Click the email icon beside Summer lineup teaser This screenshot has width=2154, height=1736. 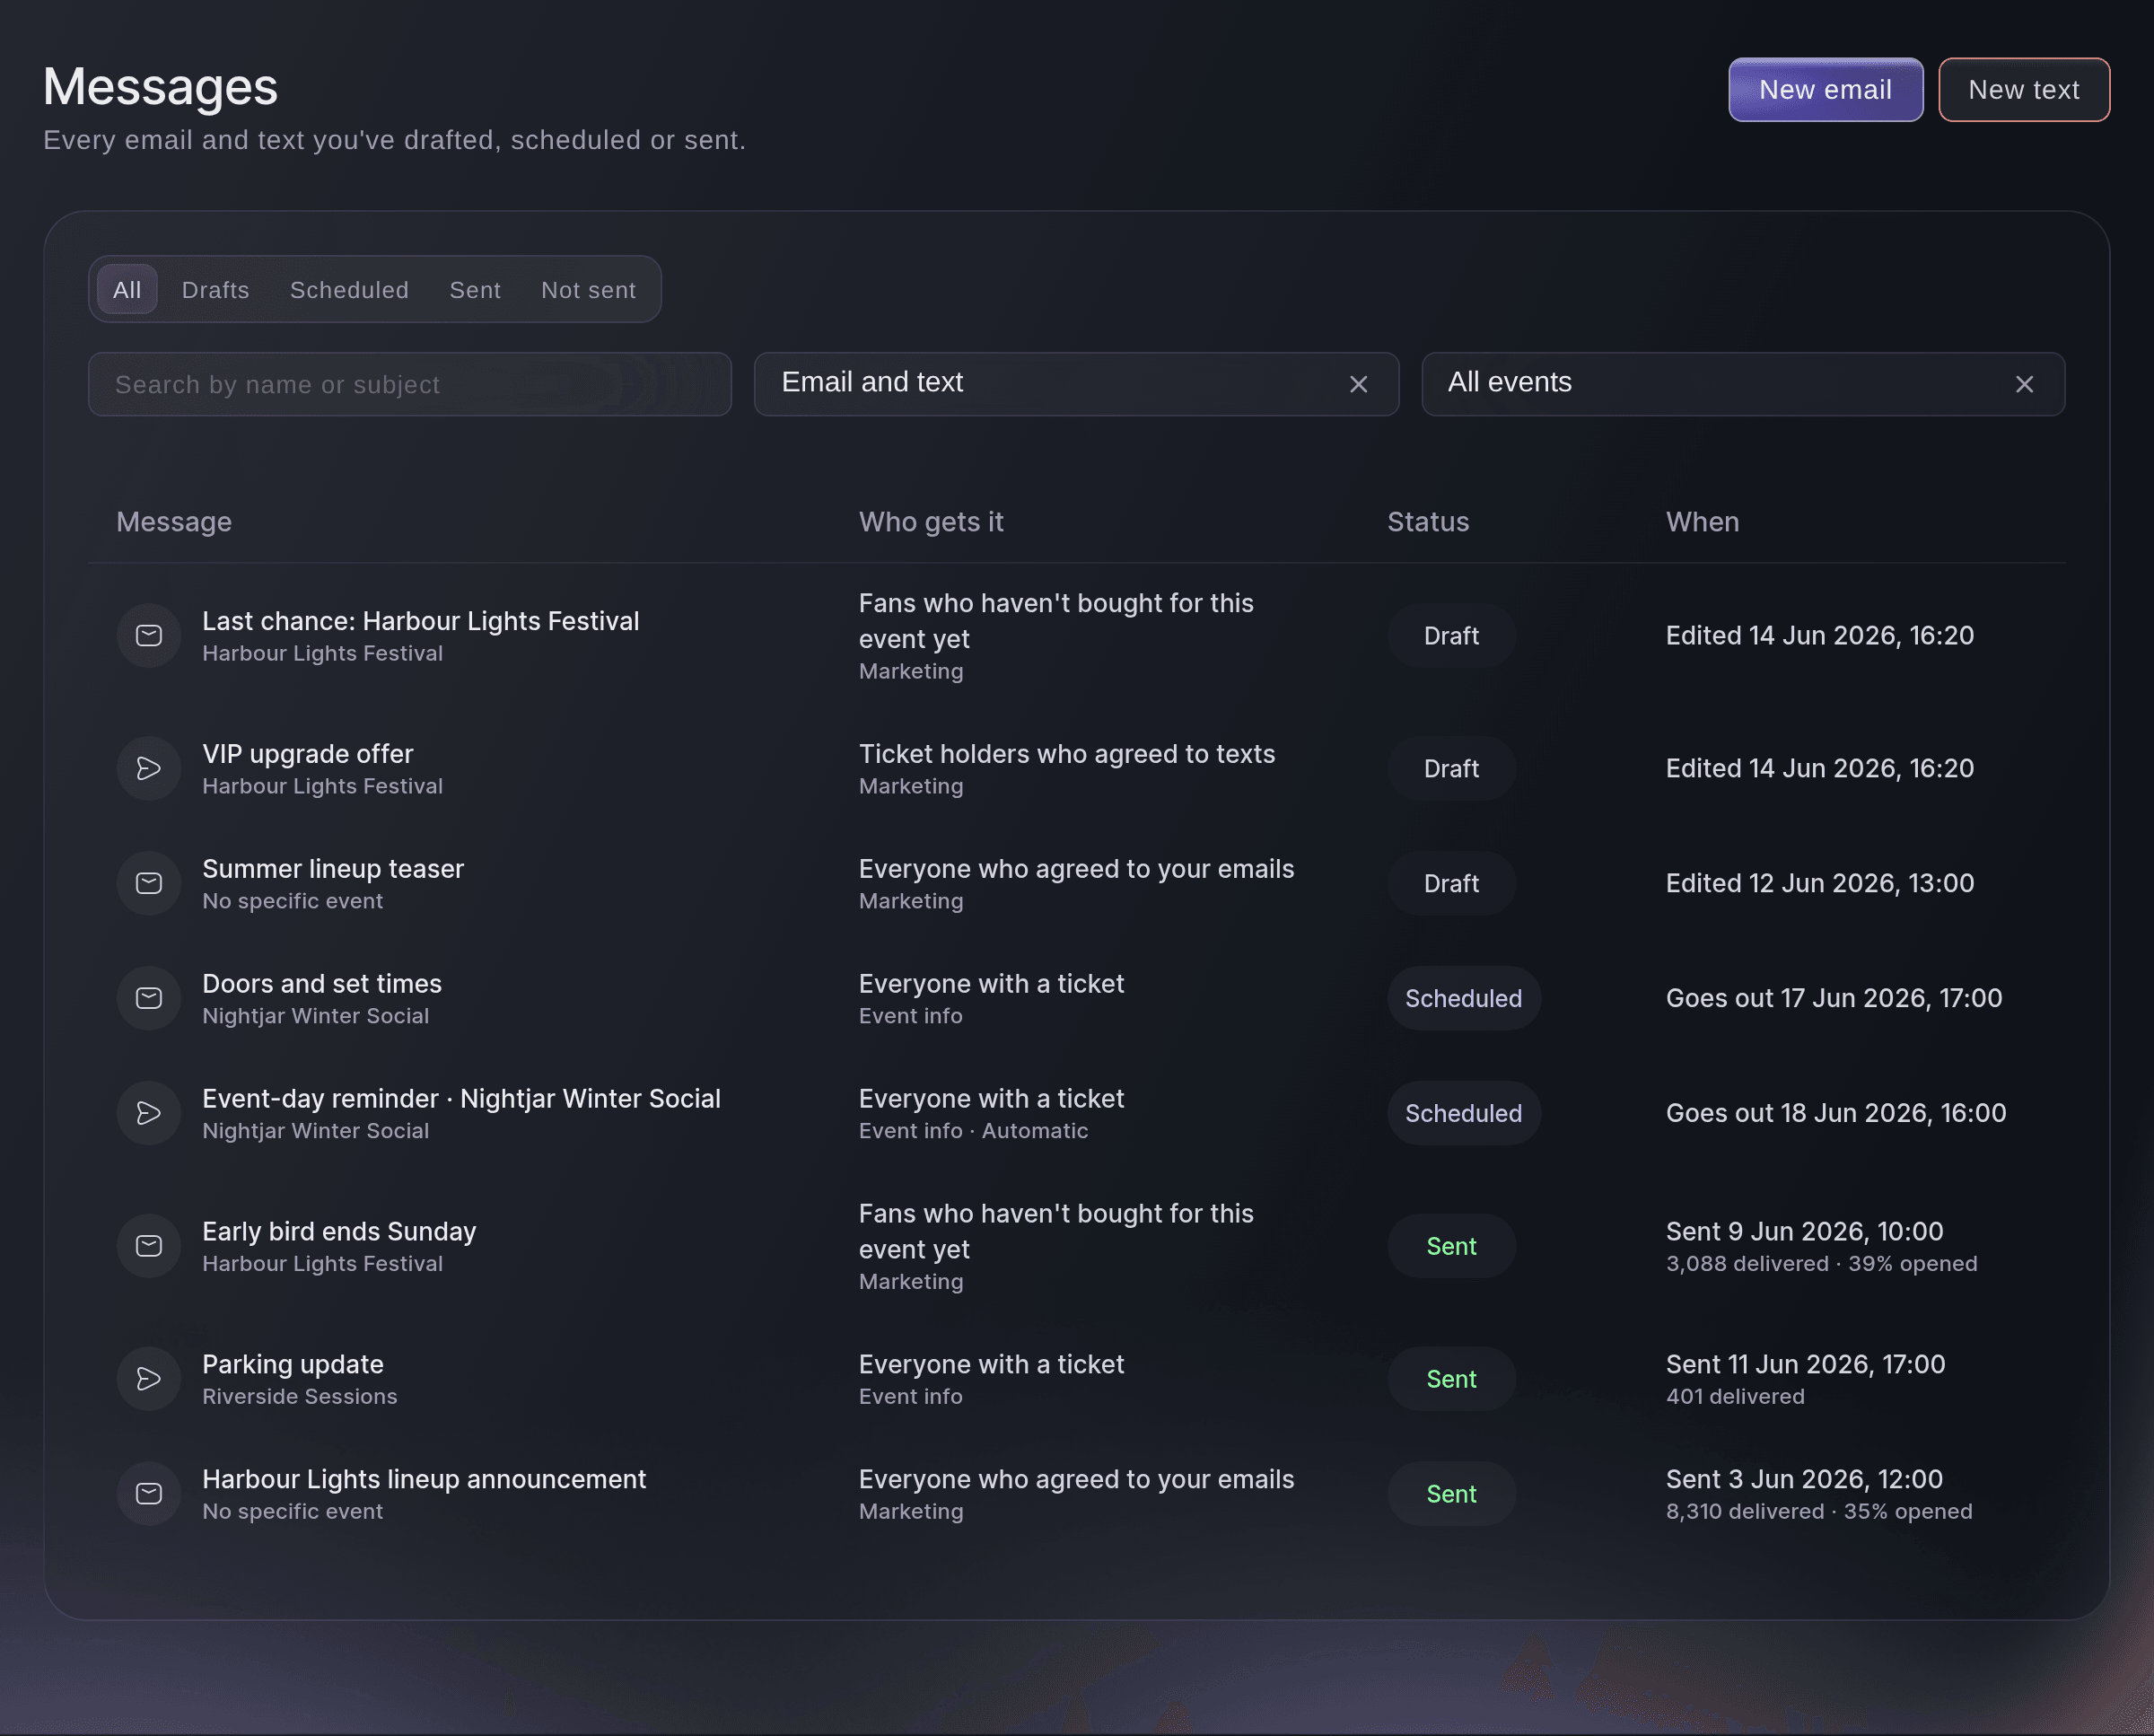pos(149,884)
